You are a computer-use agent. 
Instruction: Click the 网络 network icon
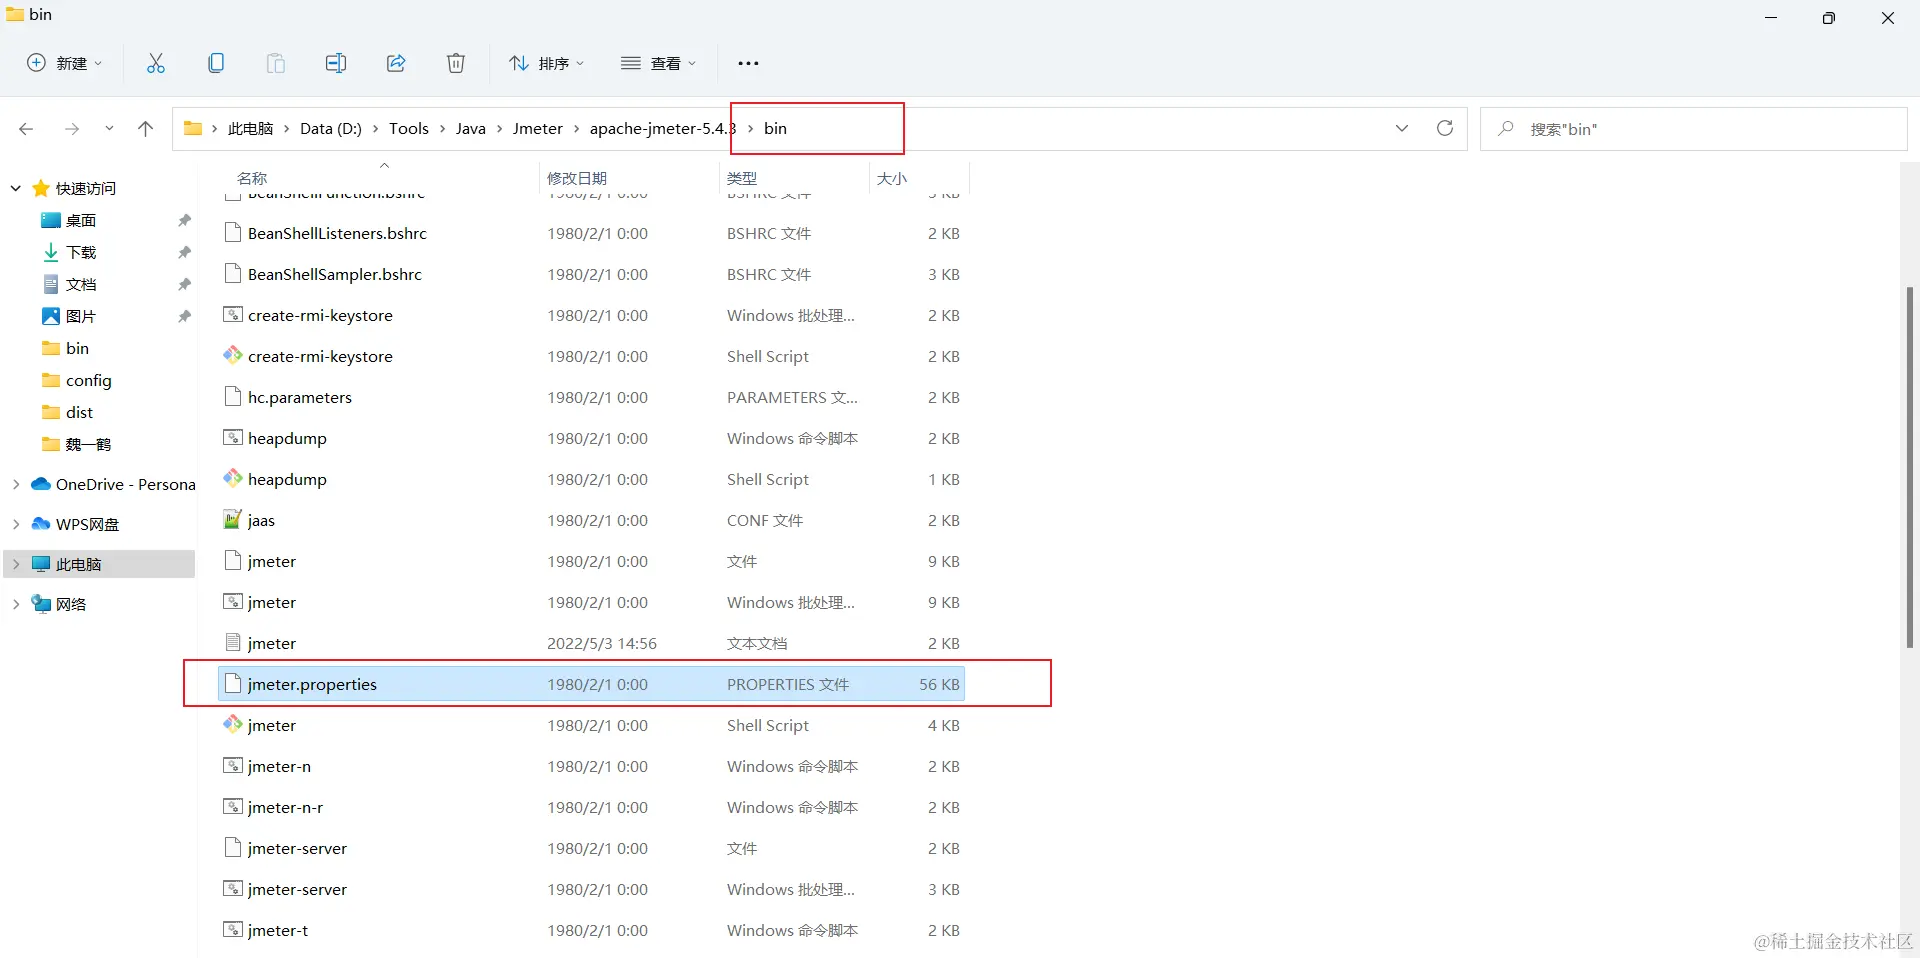41,604
